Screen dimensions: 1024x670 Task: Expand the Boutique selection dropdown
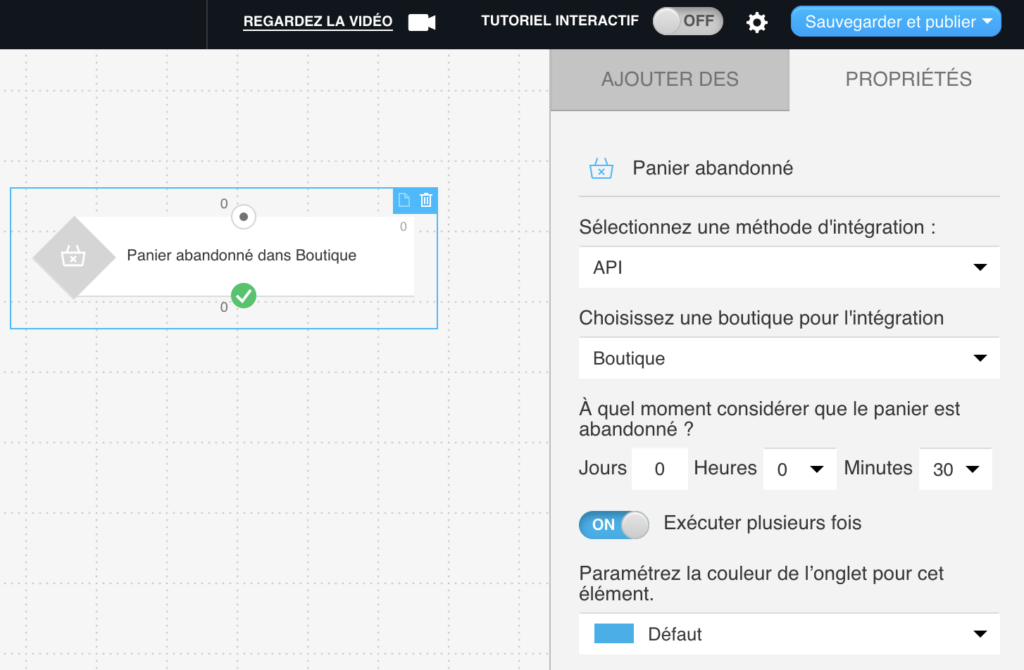[789, 358]
